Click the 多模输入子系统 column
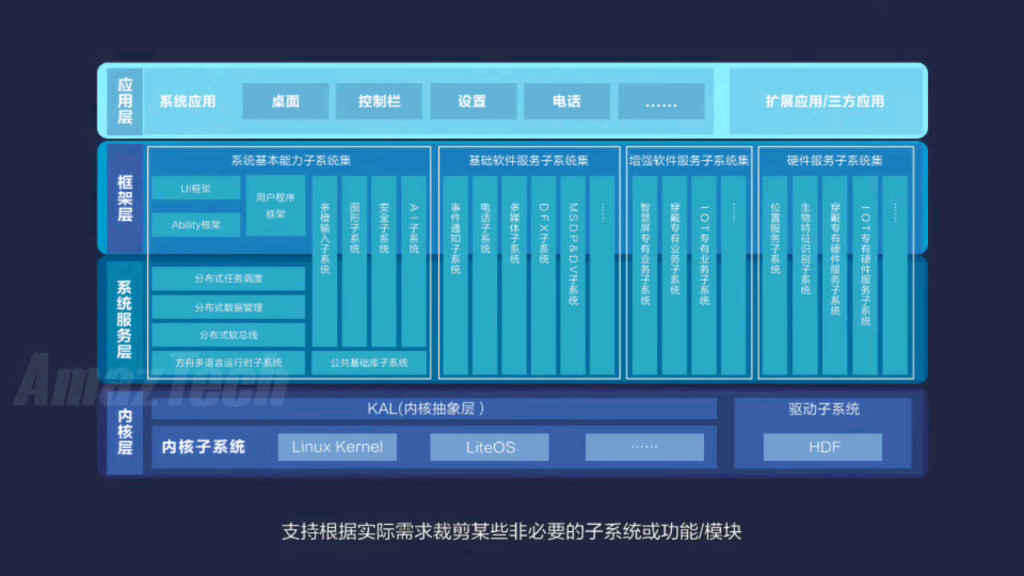The width and height of the screenshot is (1024, 576). pos(325,261)
